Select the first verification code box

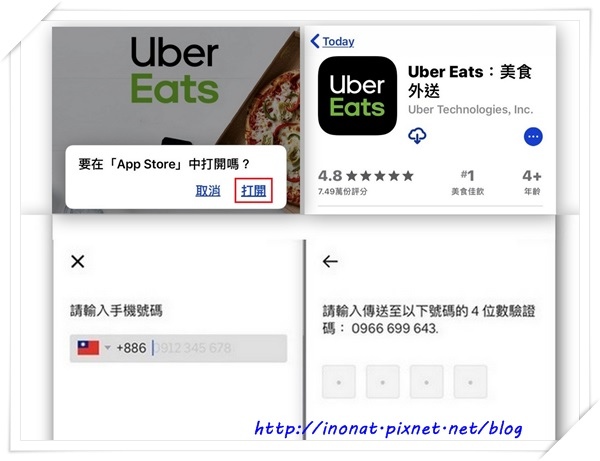pyautogui.click(x=339, y=382)
